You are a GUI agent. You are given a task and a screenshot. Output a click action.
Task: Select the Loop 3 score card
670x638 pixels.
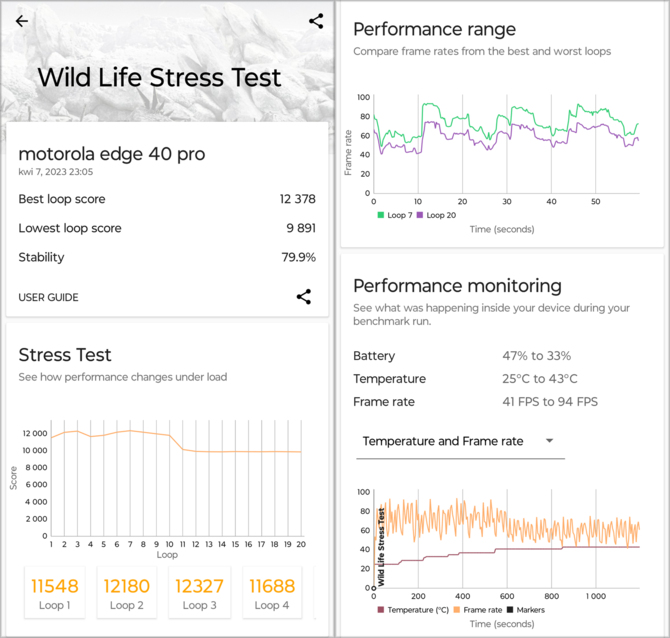tap(200, 592)
